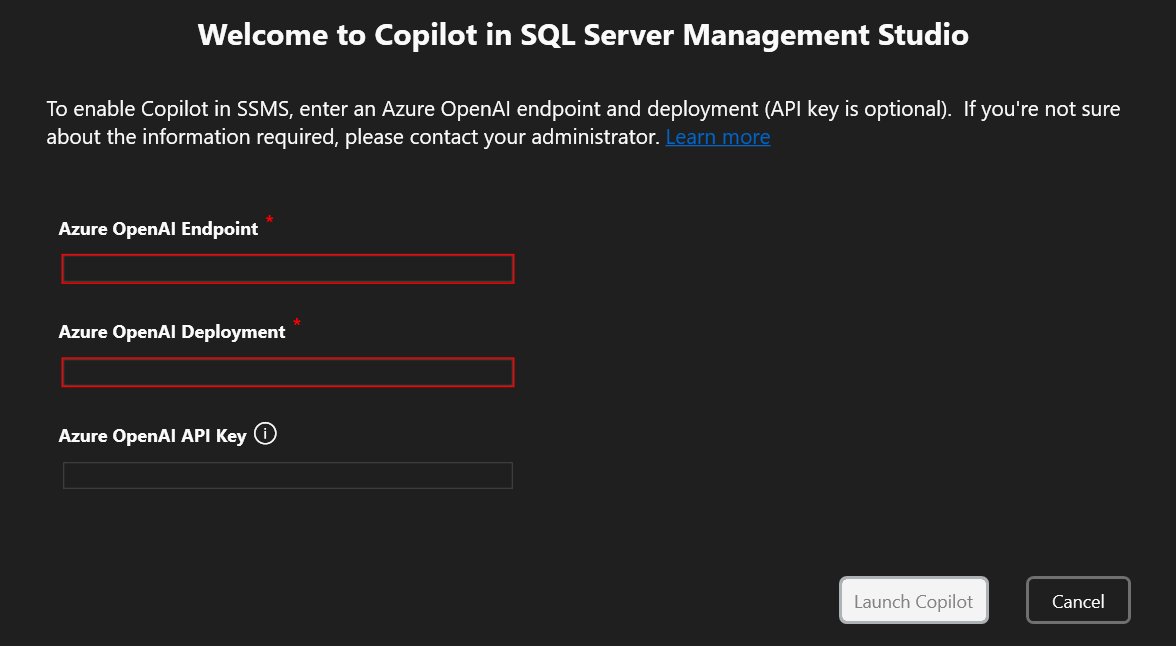Click the empty Endpoint input outlined in red
The width and height of the screenshot is (1176, 646).
click(x=287, y=268)
